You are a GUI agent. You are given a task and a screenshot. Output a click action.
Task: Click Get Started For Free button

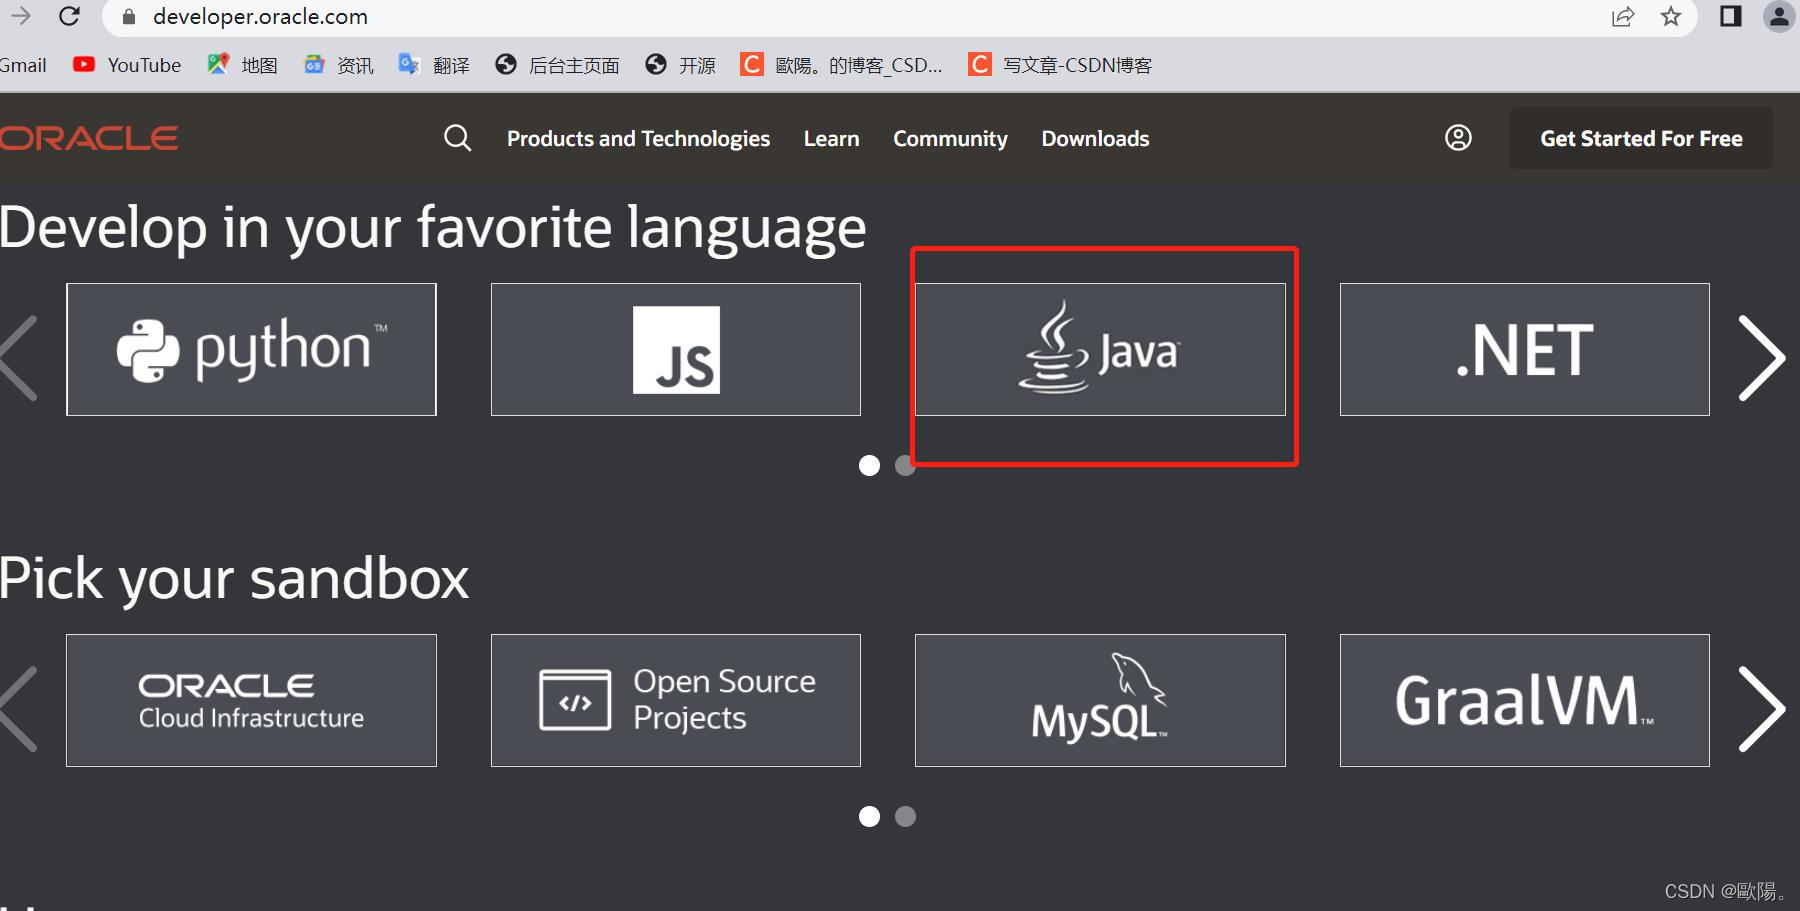click(1641, 138)
